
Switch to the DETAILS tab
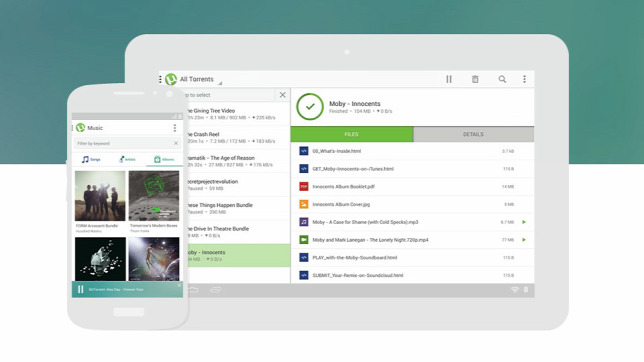point(473,134)
